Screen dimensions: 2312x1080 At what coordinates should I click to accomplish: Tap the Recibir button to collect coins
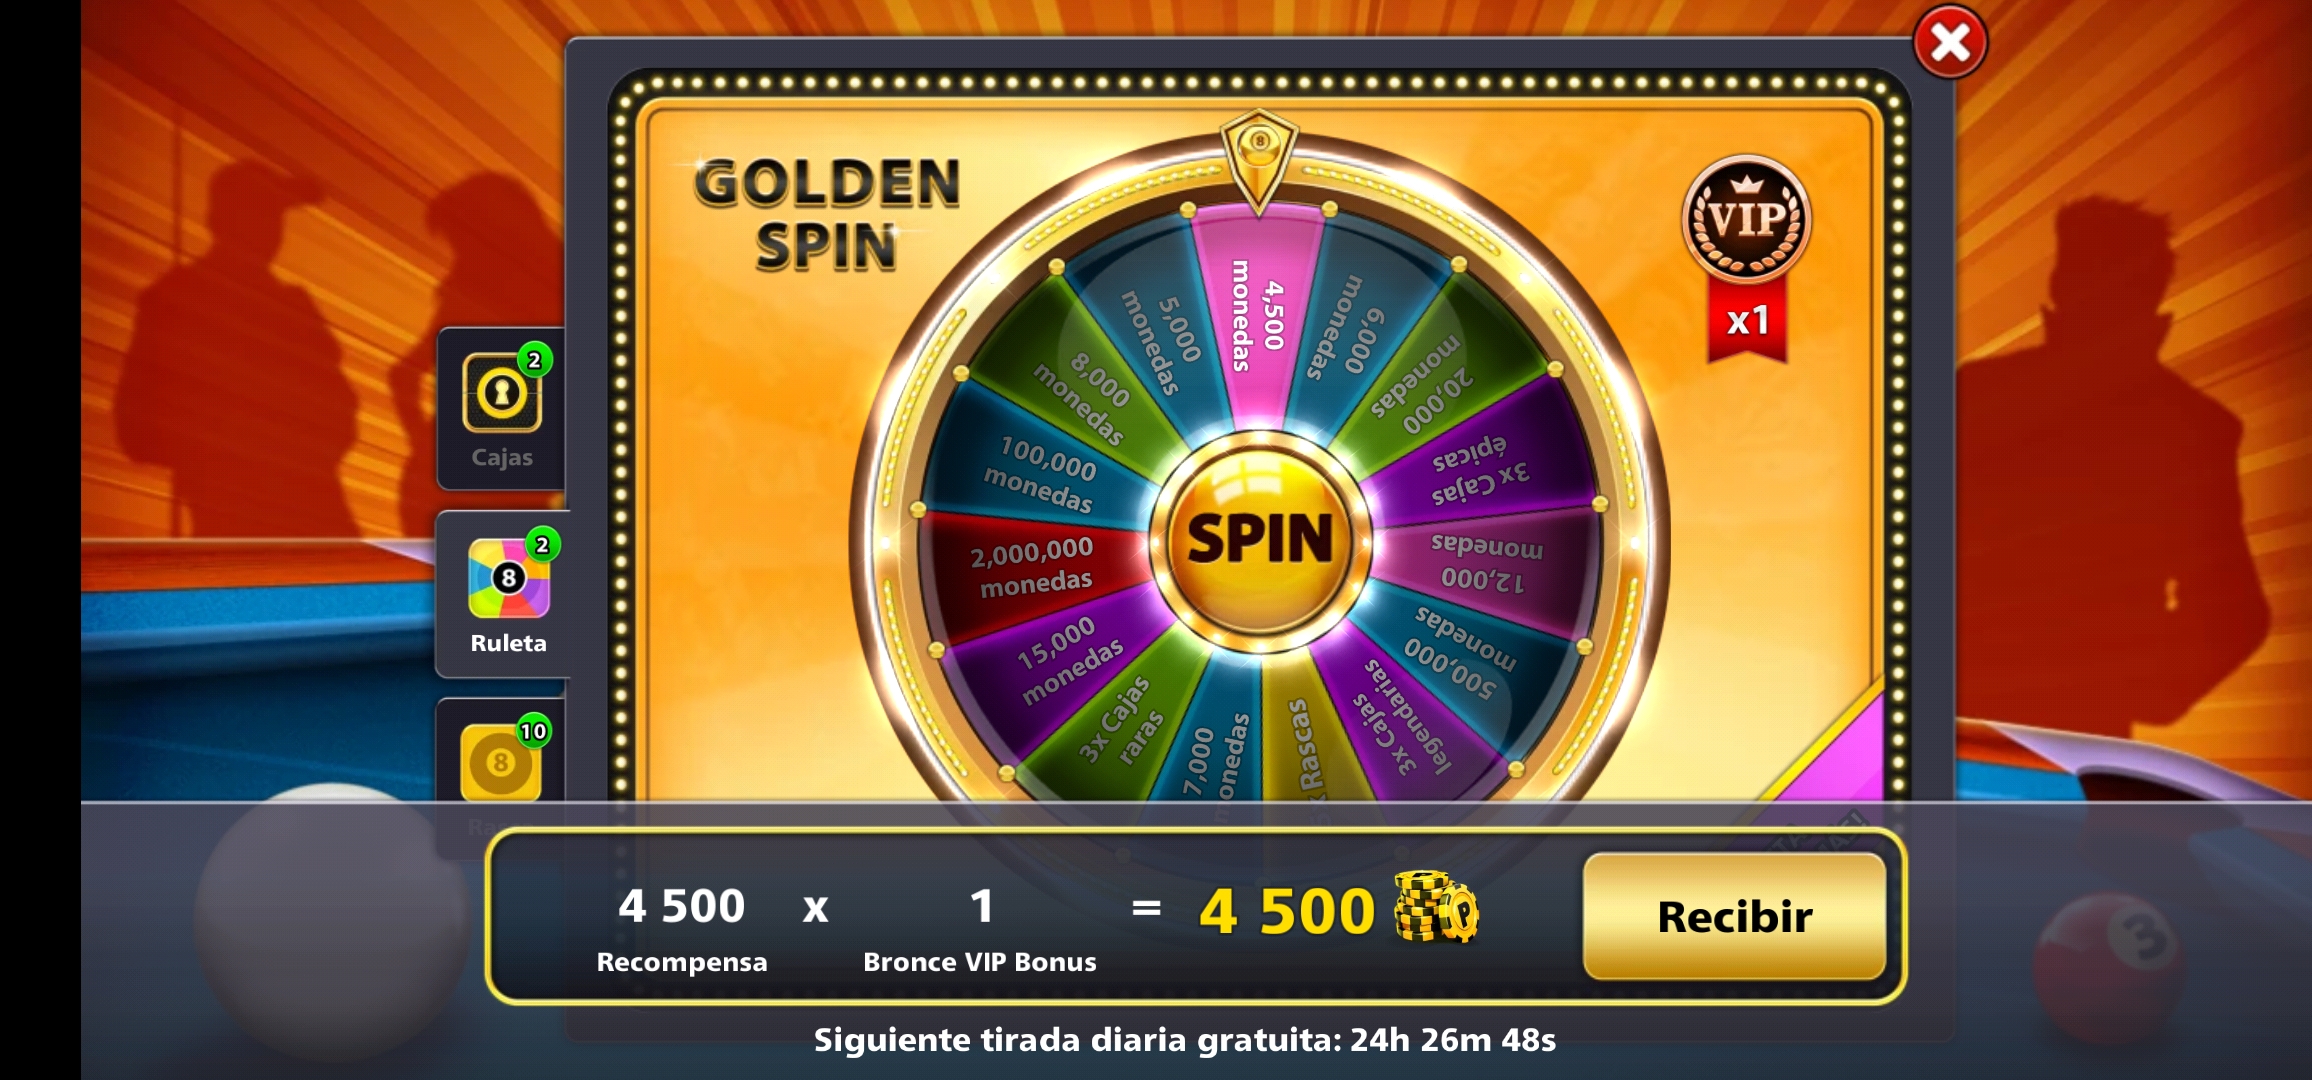click(x=1735, y=916)
